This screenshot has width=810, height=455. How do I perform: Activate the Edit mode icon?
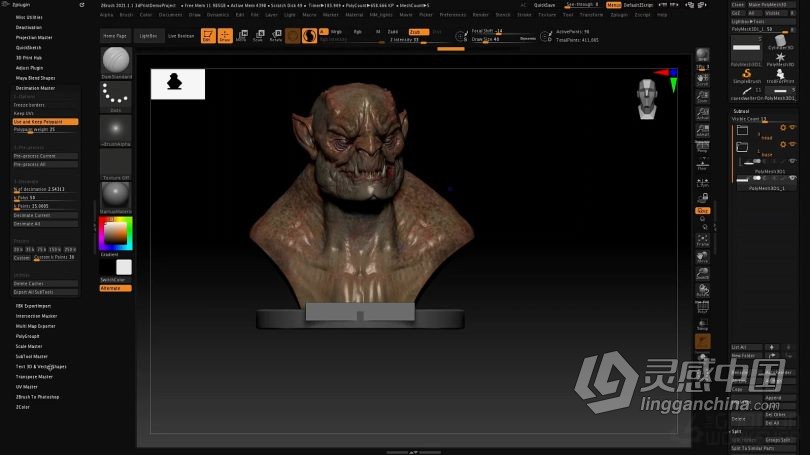click(208, 36)
